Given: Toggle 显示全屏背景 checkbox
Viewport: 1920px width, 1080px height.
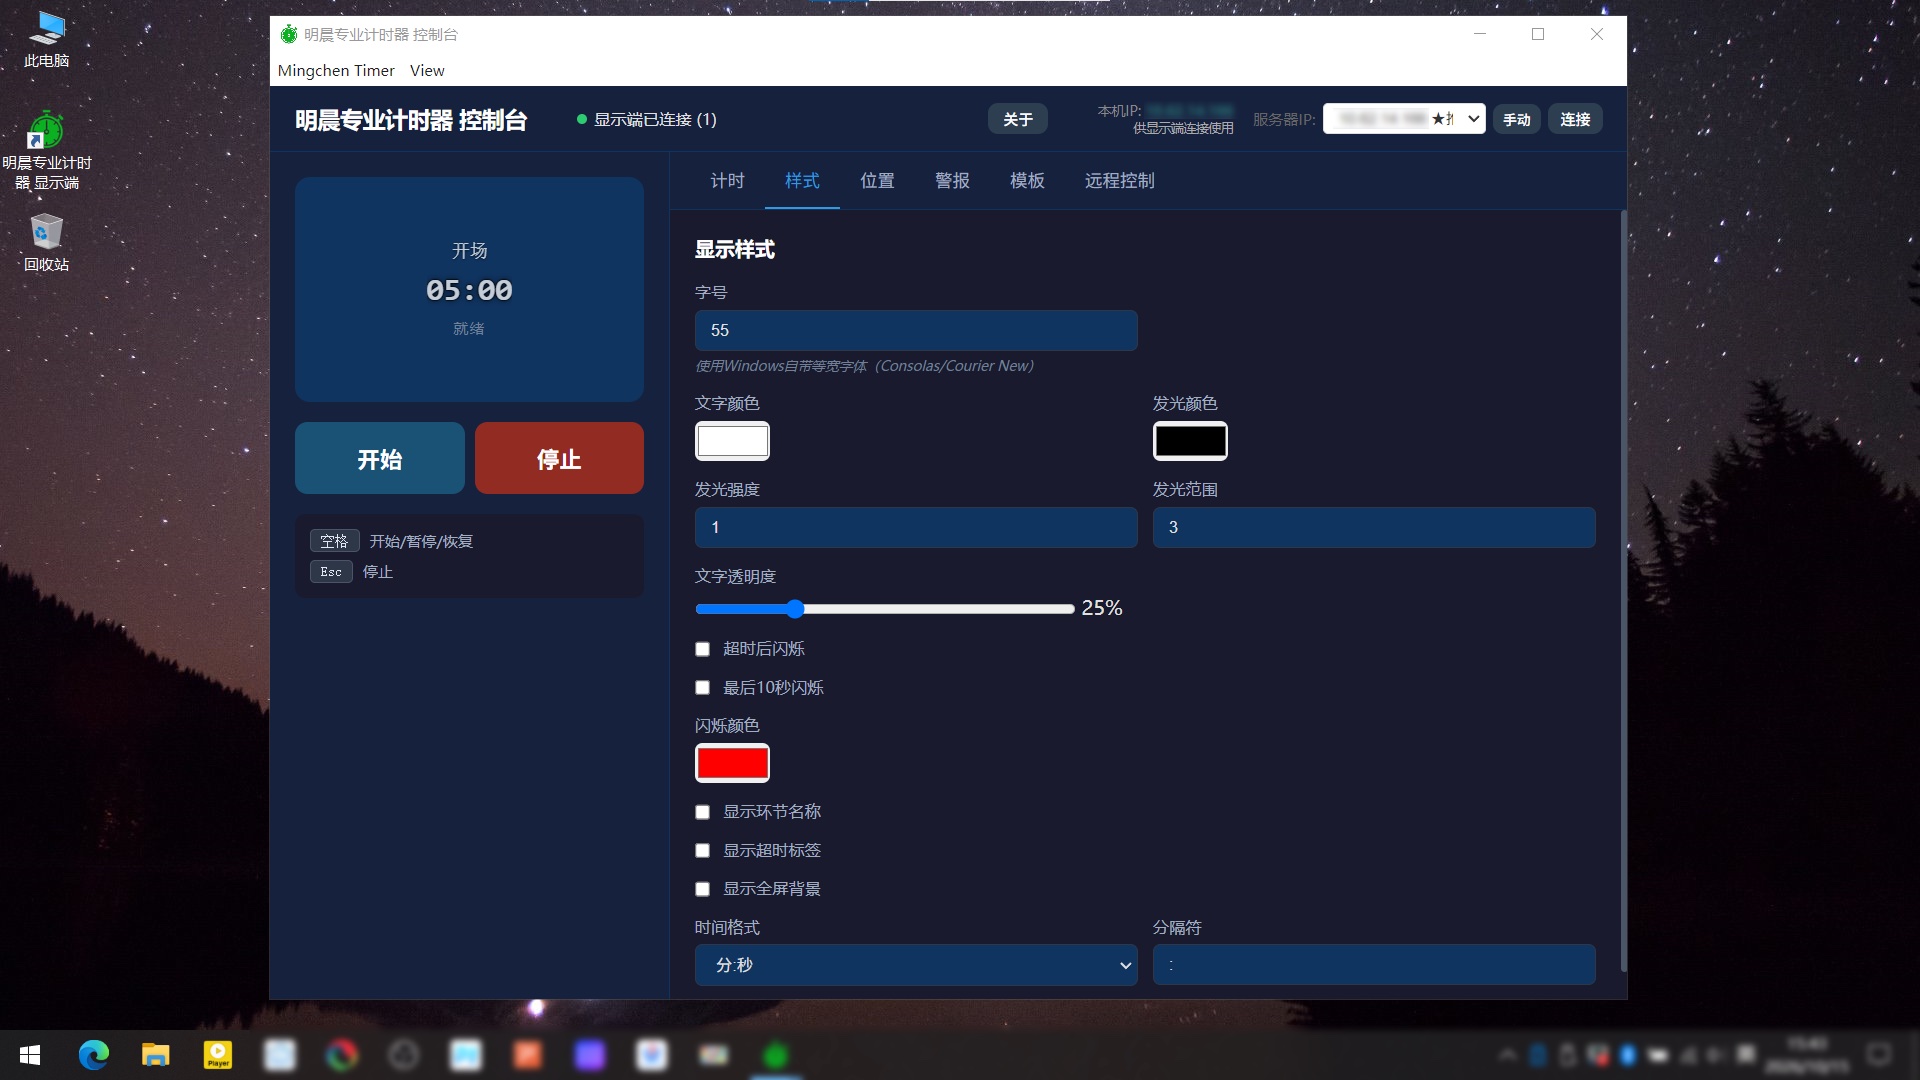Looking at the screenshot, I should tap(702, 889).
